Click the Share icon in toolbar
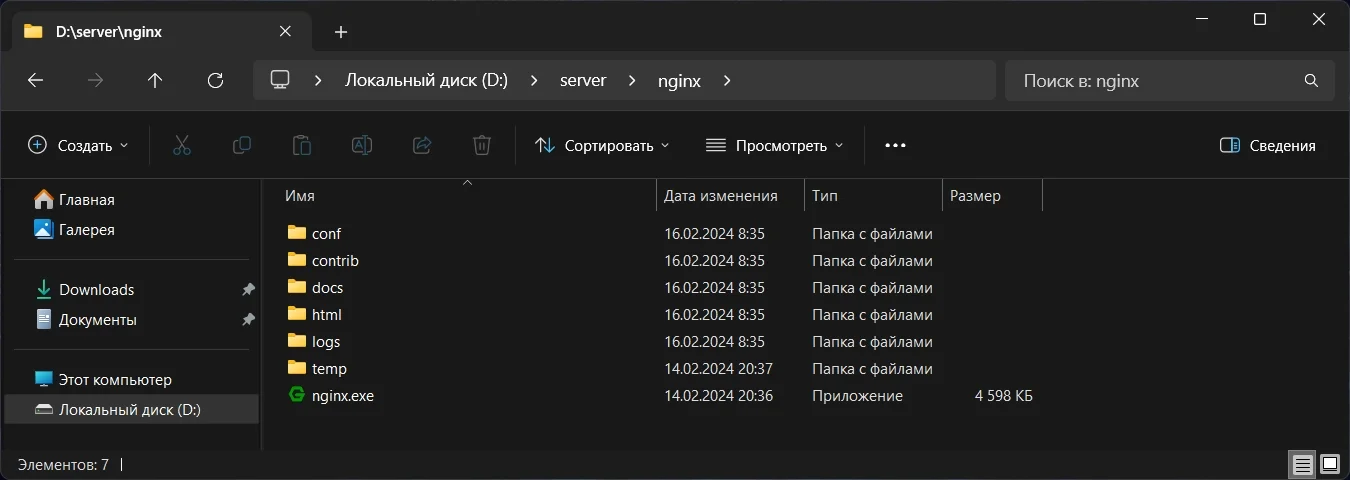 pyautogui.click(x=421, y=145)
